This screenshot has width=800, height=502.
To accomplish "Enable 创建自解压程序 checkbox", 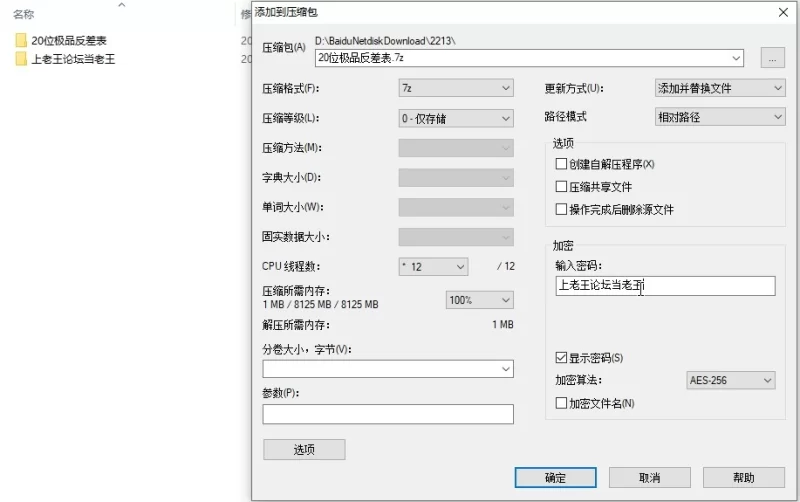I will pyautogui.click(x=561, y=164).
